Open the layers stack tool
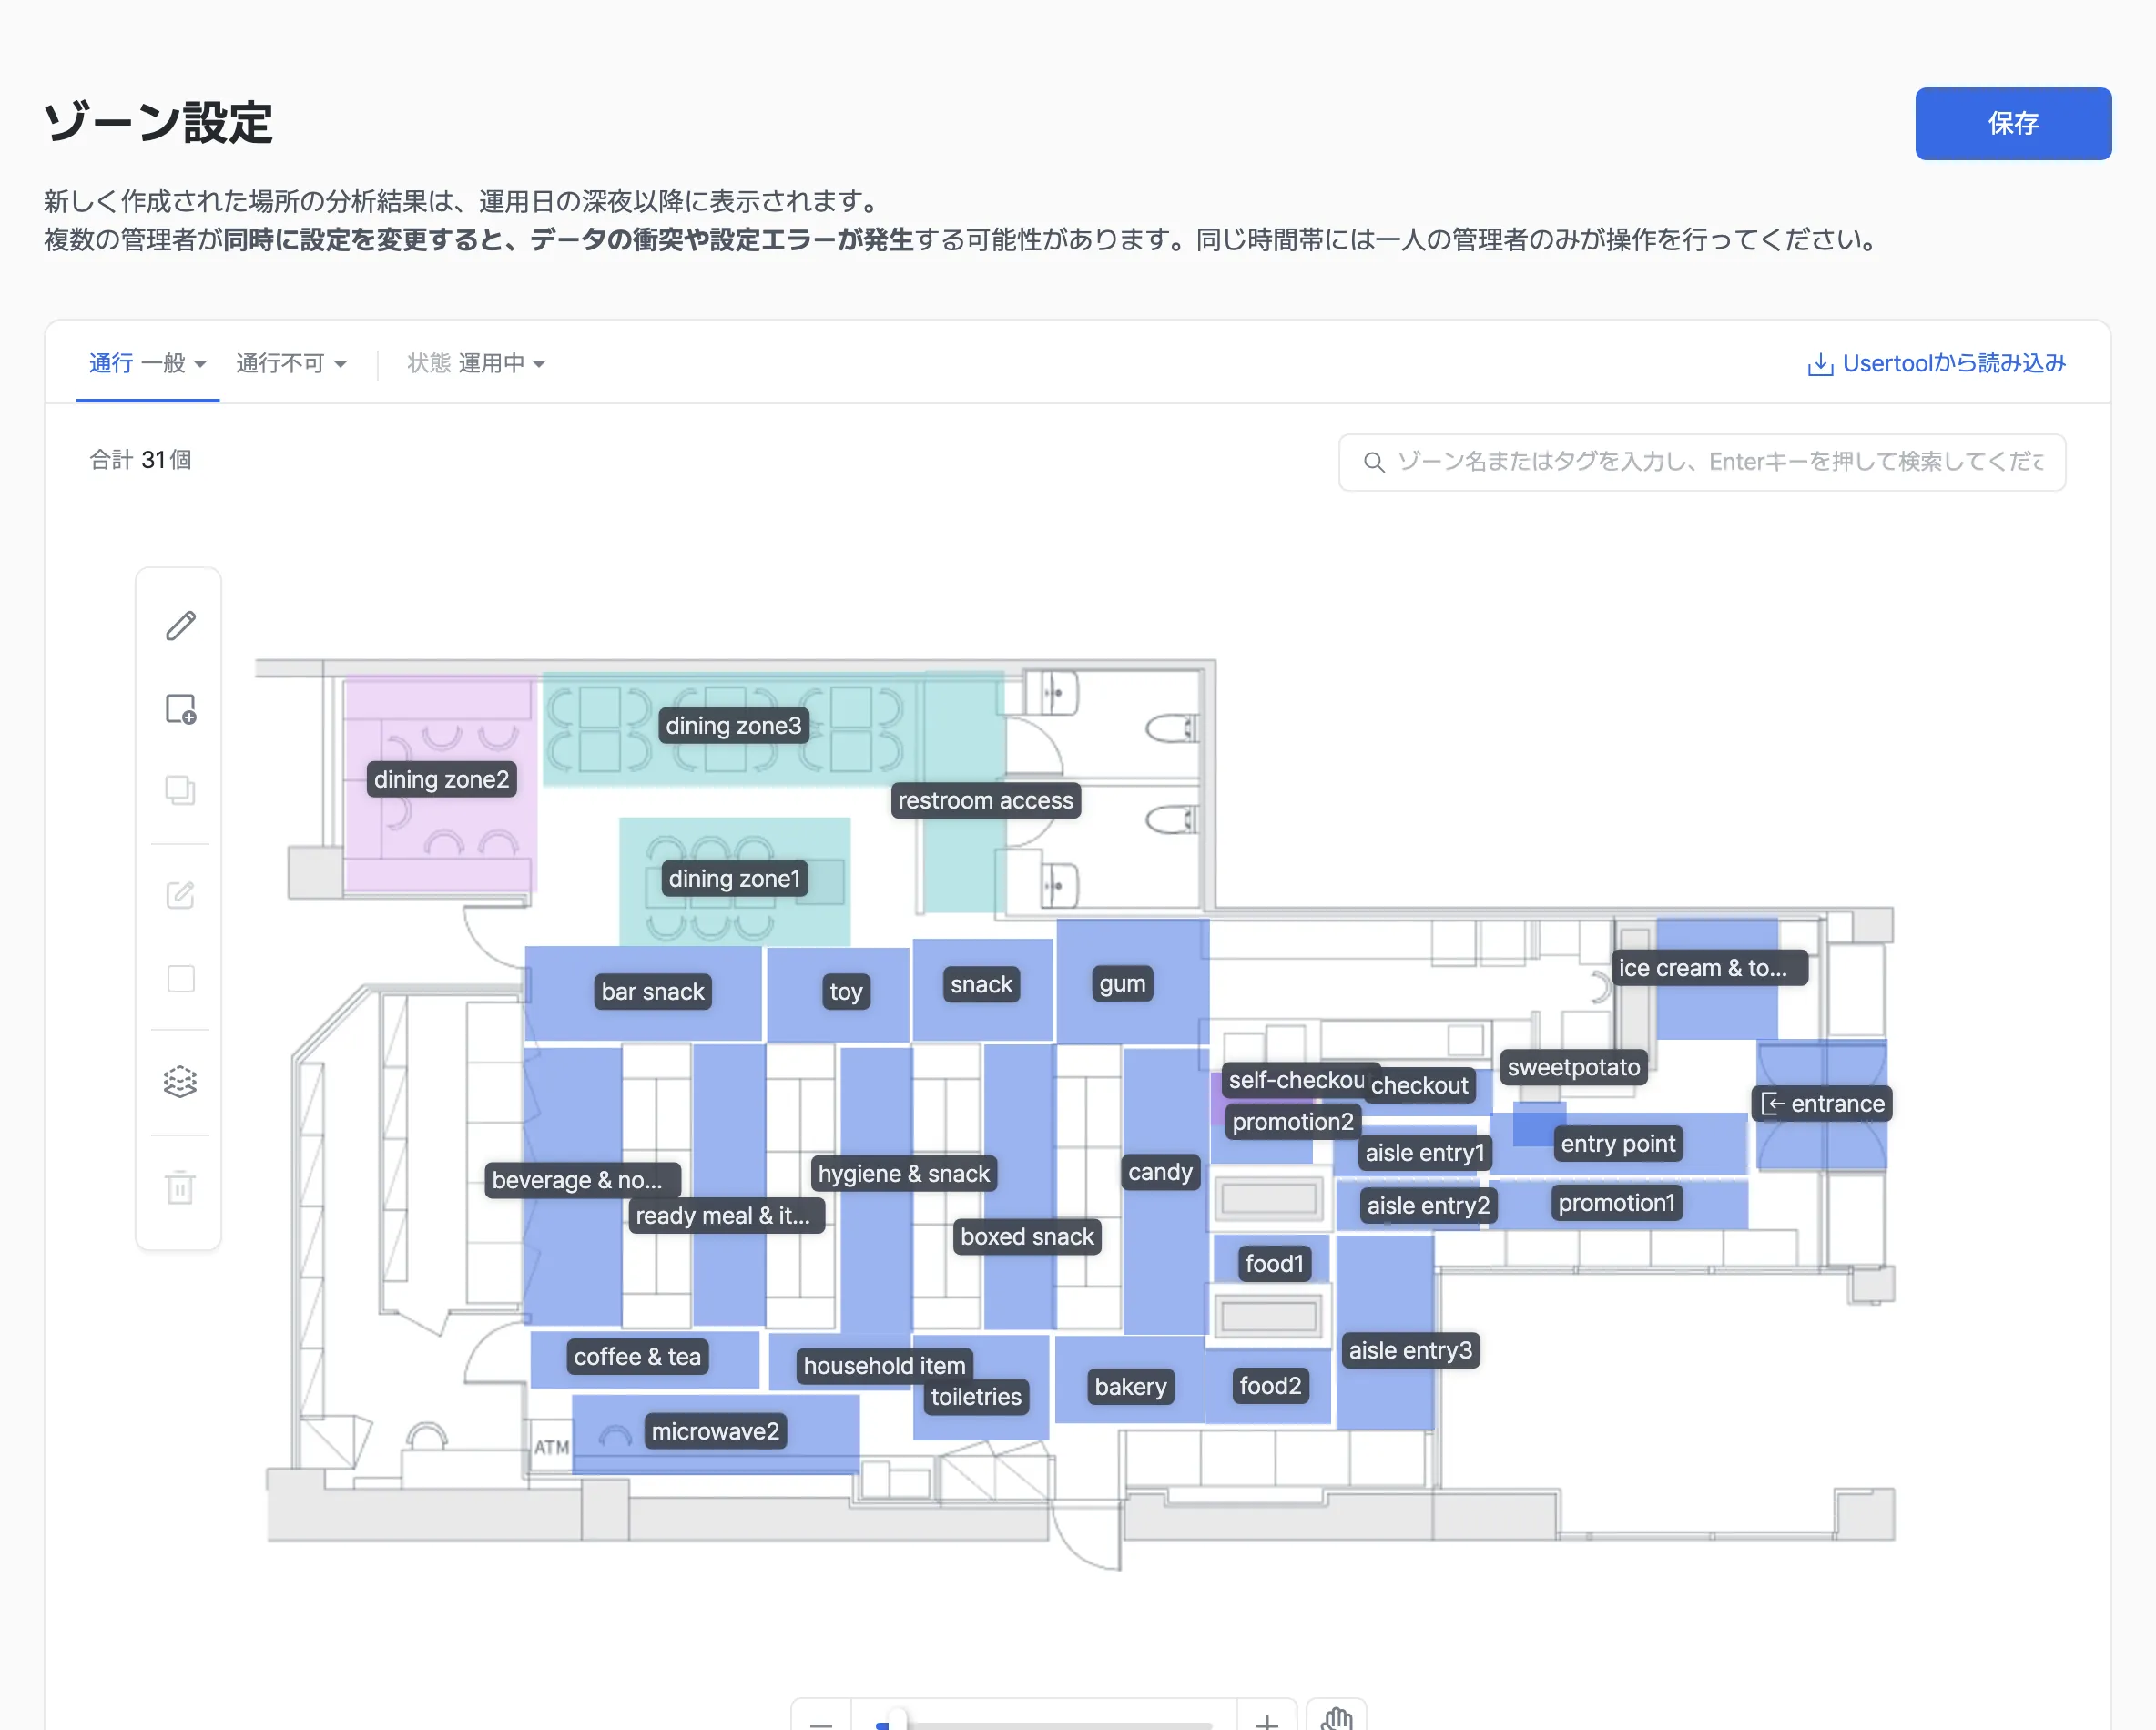This screenshot has width=2156, height=1730. pyautogui.click(x=180, y=1082)
